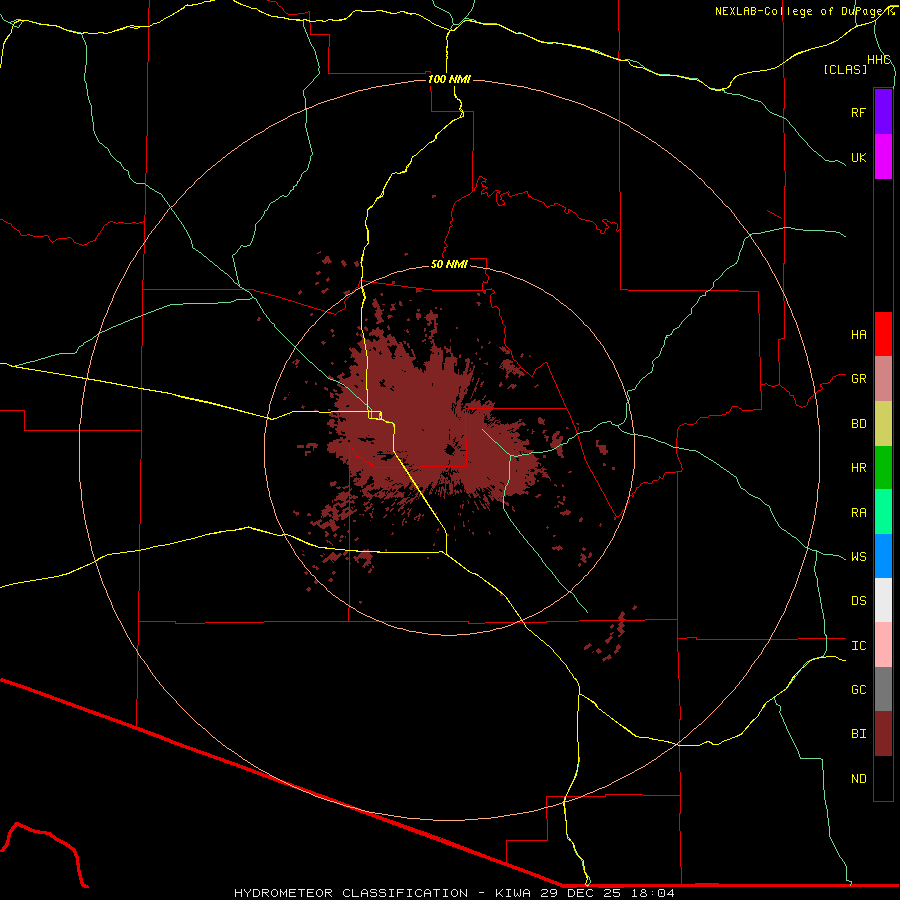Click the ND legend label
This screenshot has height=900, width=900.
[x=858, y=778]
